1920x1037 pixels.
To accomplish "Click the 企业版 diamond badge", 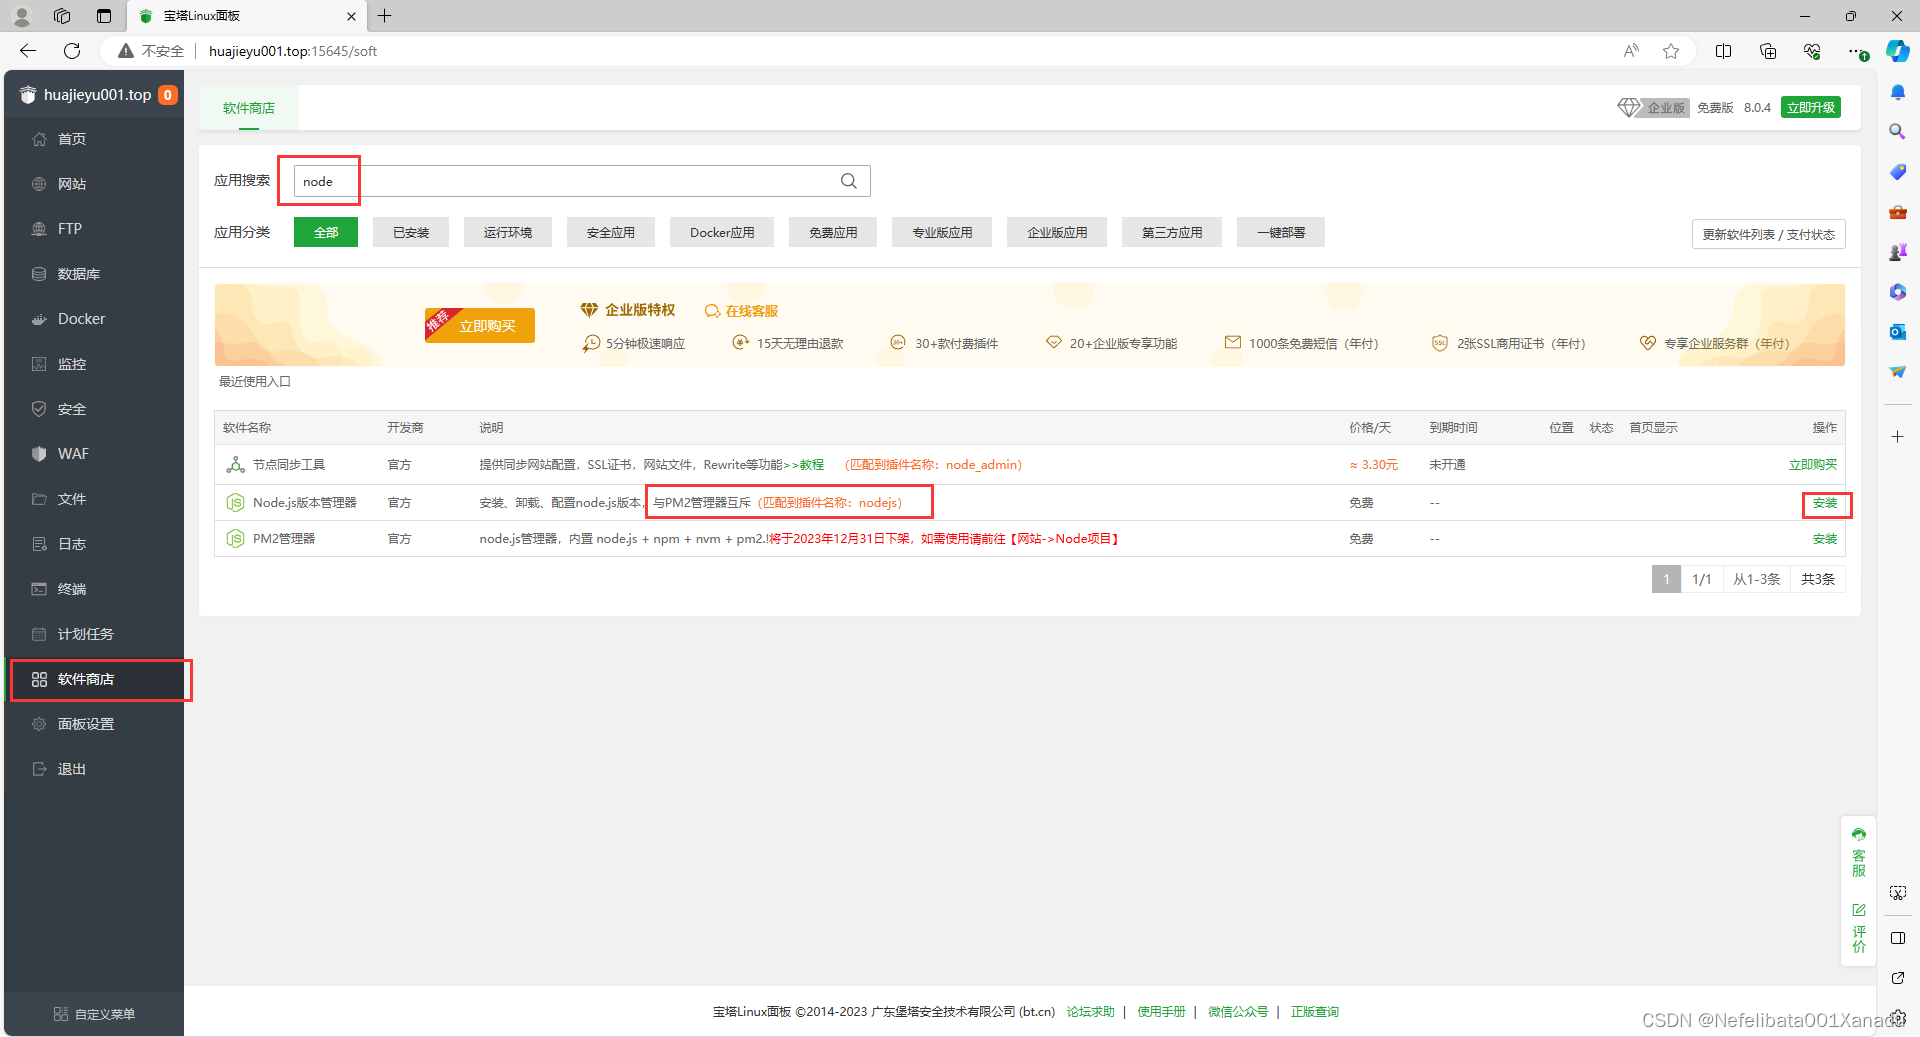I will [x=1654, y=107].
